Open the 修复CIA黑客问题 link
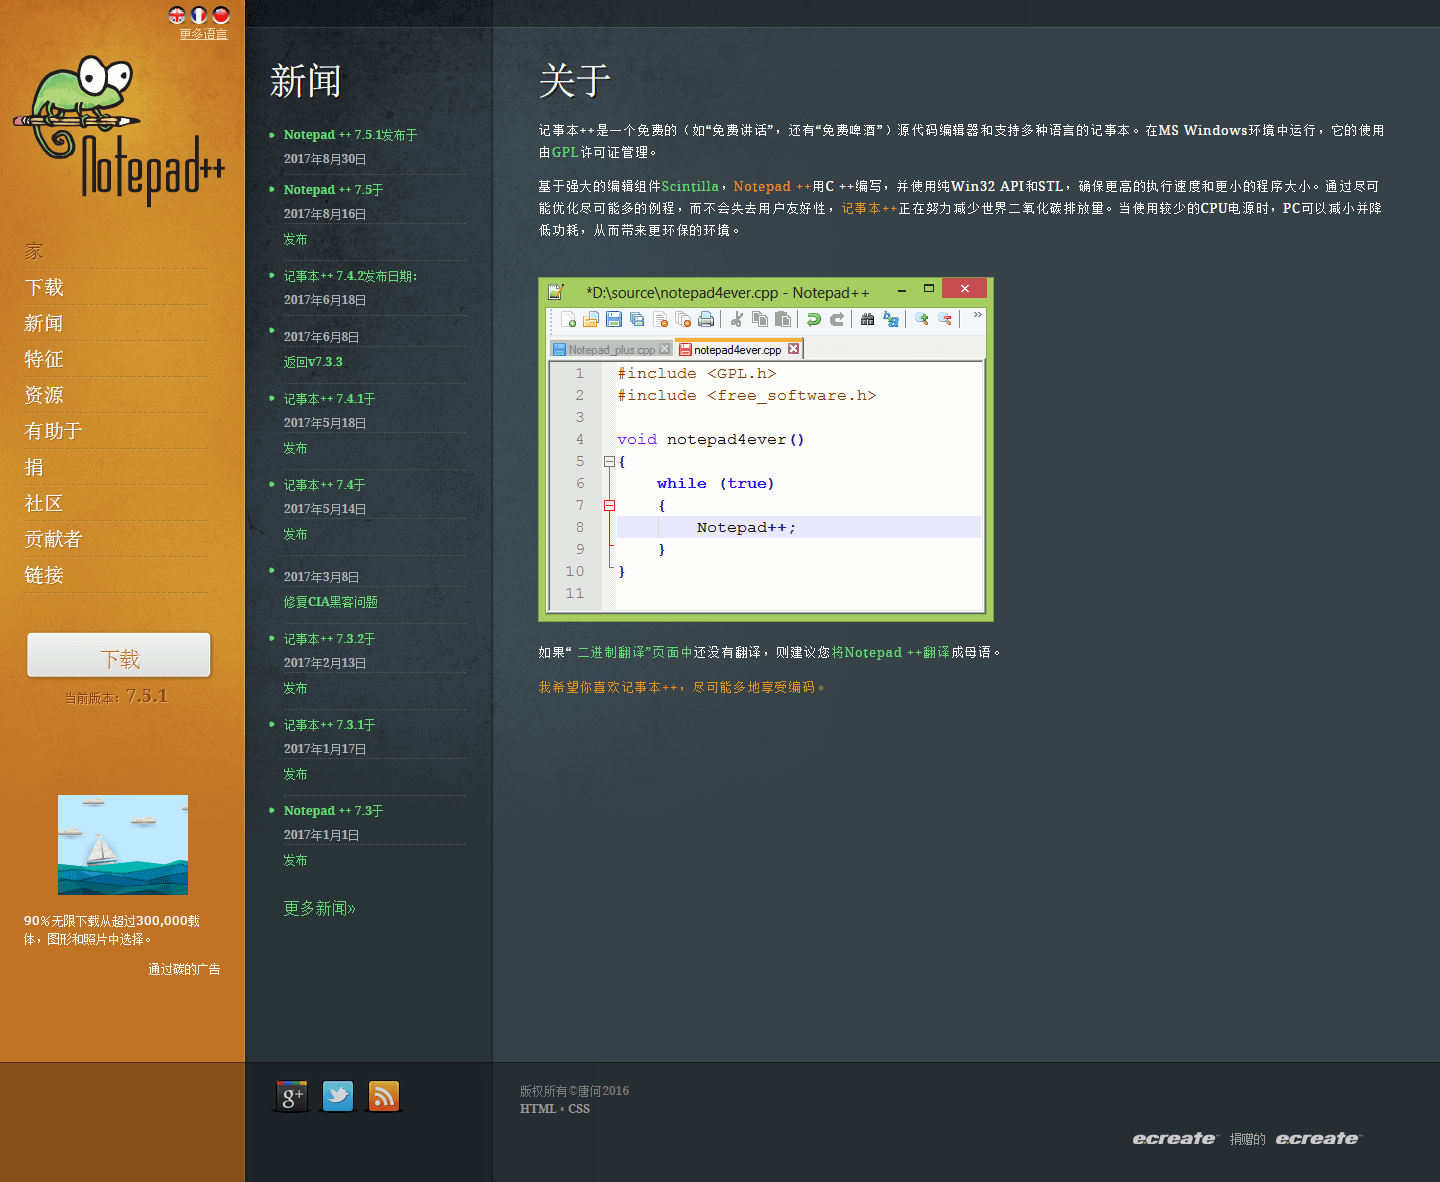This screenshot has height=1182, width=1440. tap(330, 602)
